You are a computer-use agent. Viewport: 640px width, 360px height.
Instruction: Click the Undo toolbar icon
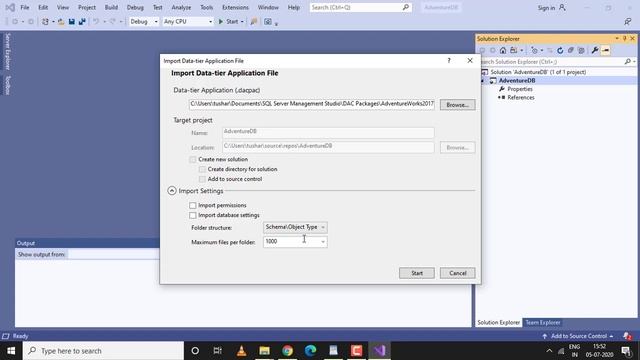point(96,22)
